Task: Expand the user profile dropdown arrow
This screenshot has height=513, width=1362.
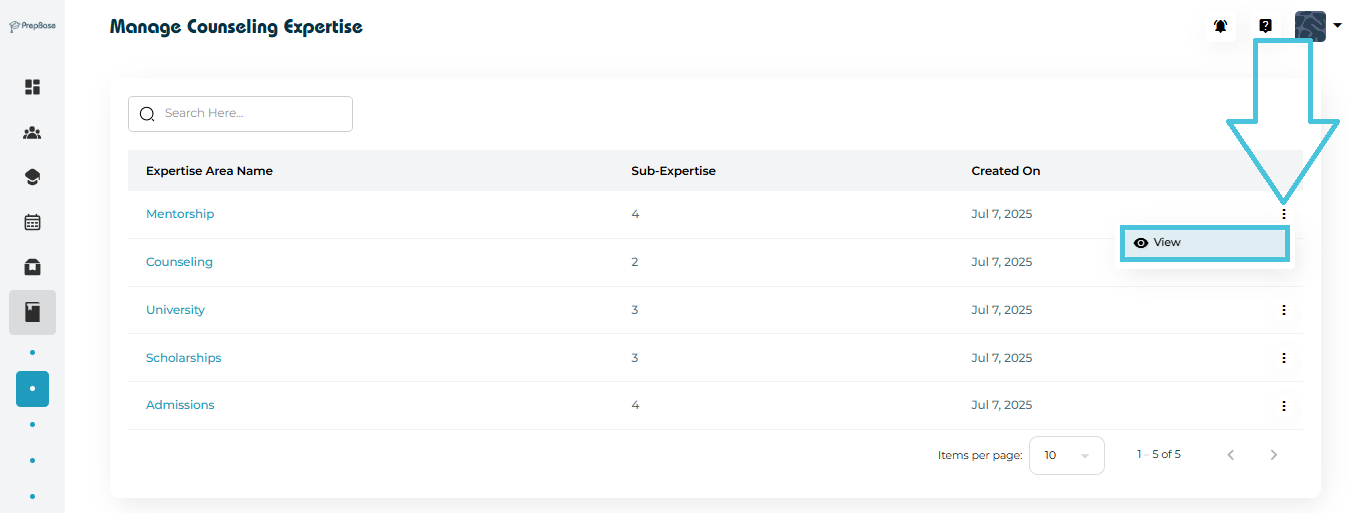Action: coord(1337,26)
